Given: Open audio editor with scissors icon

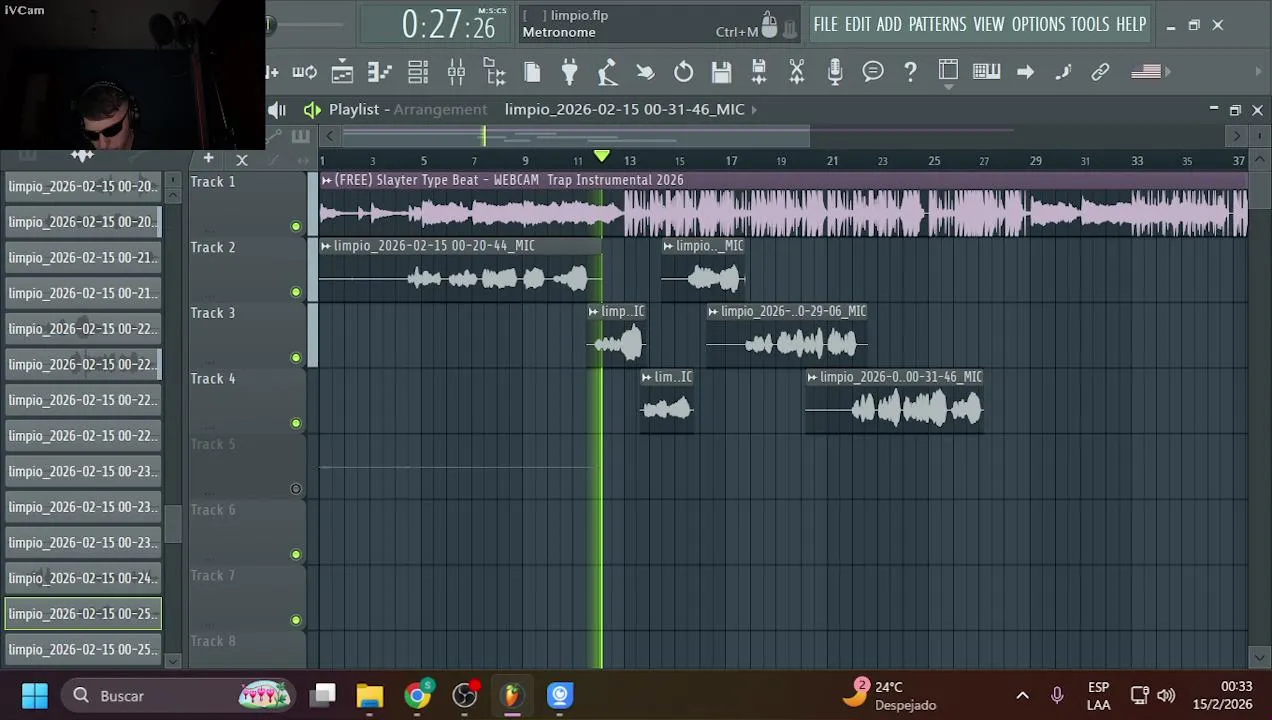Looking at the screenshot, I should click(797, 72).
